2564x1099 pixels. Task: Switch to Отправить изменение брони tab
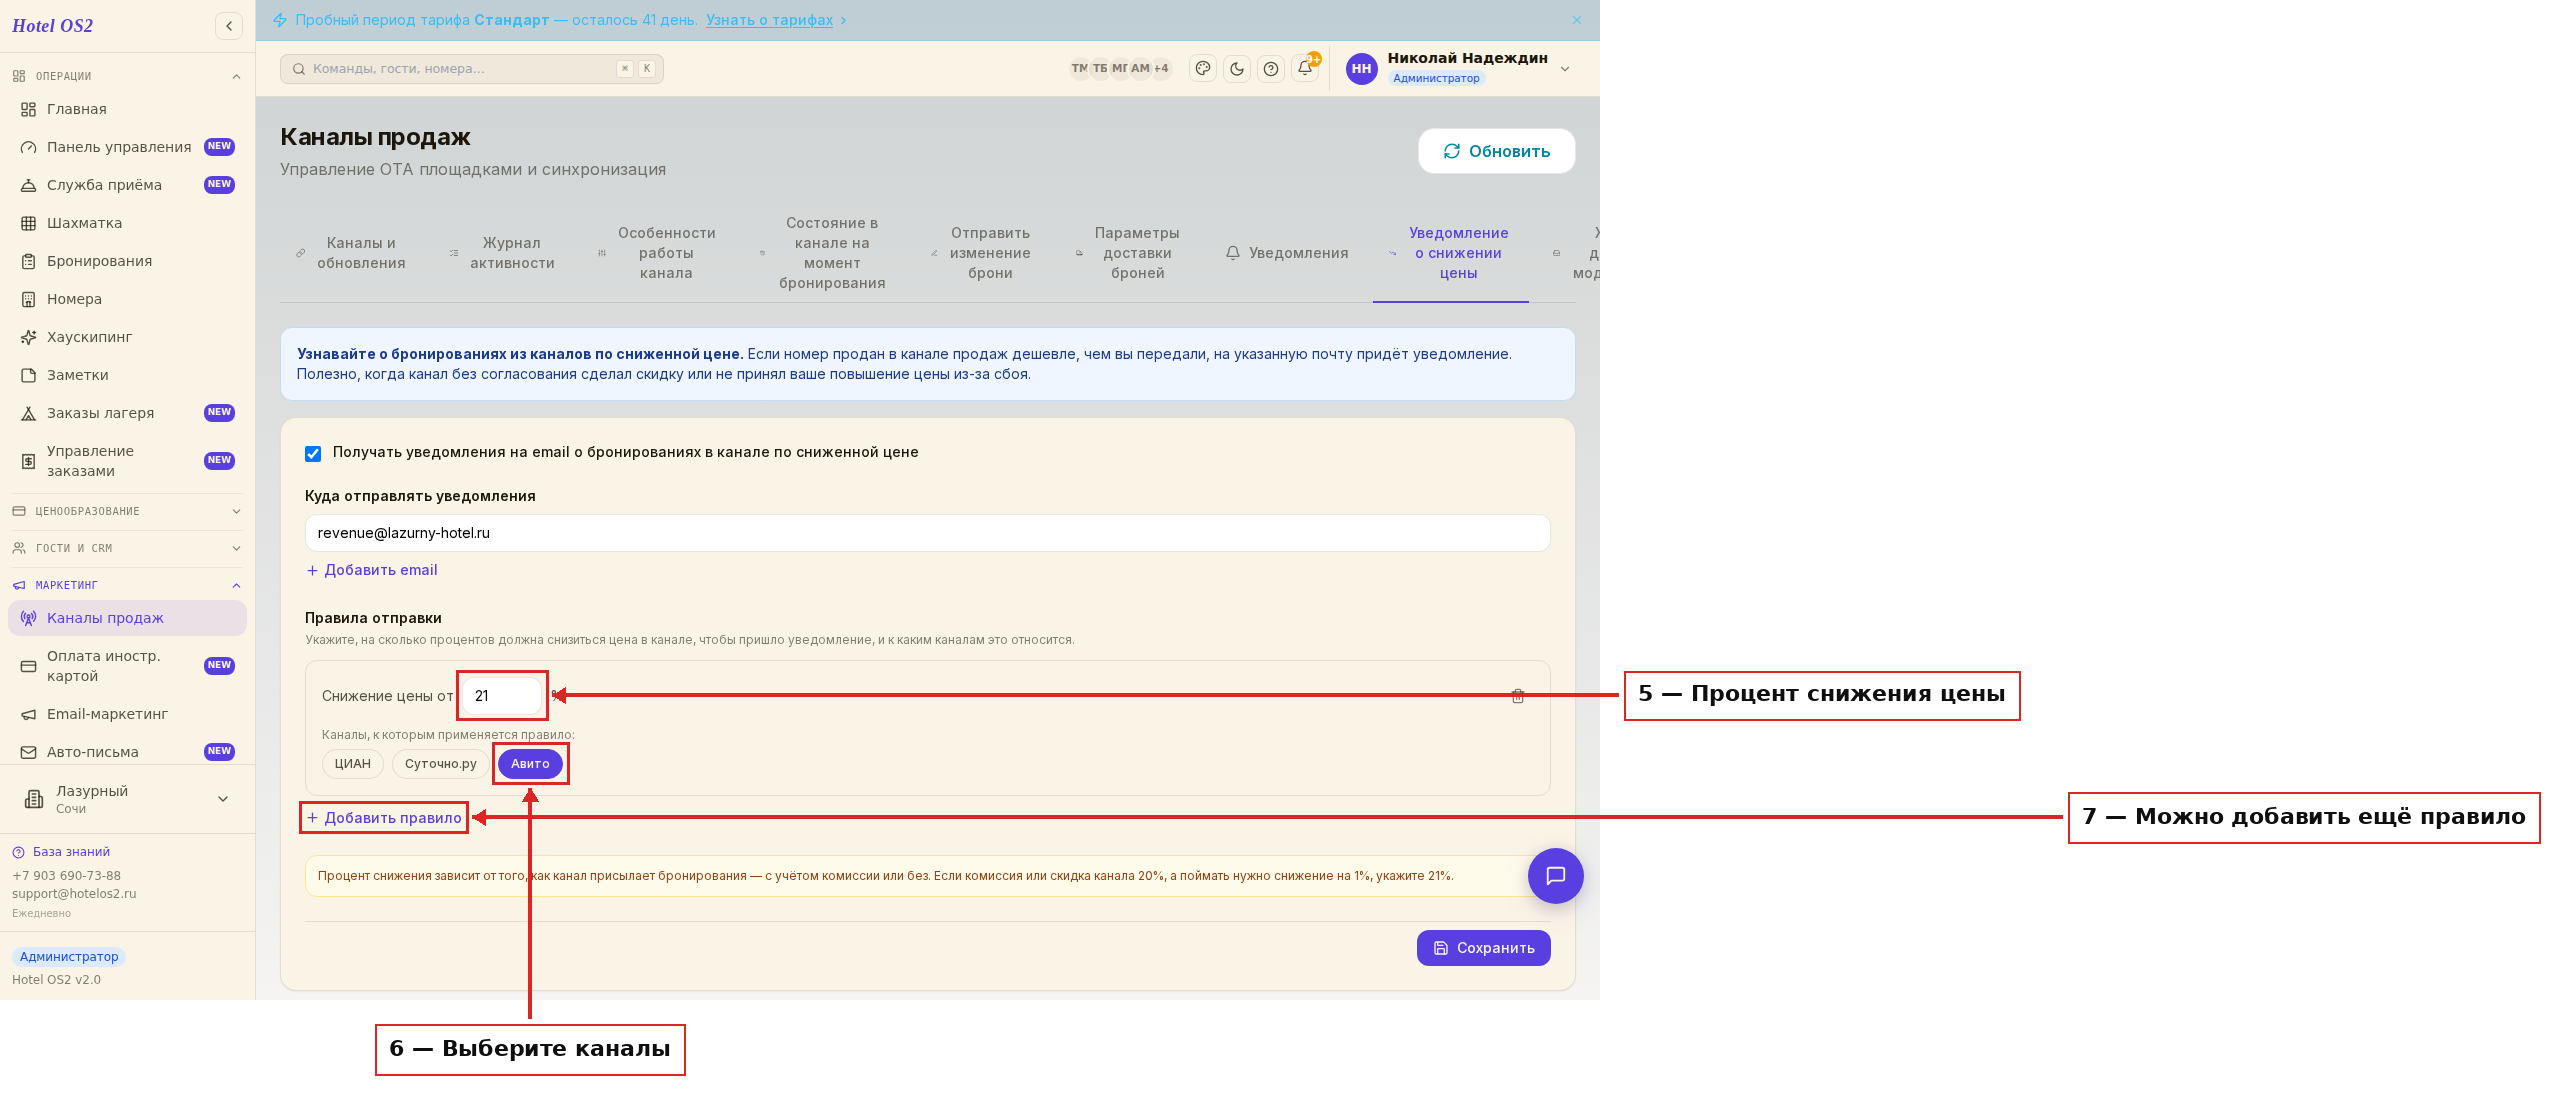point(981,253)
